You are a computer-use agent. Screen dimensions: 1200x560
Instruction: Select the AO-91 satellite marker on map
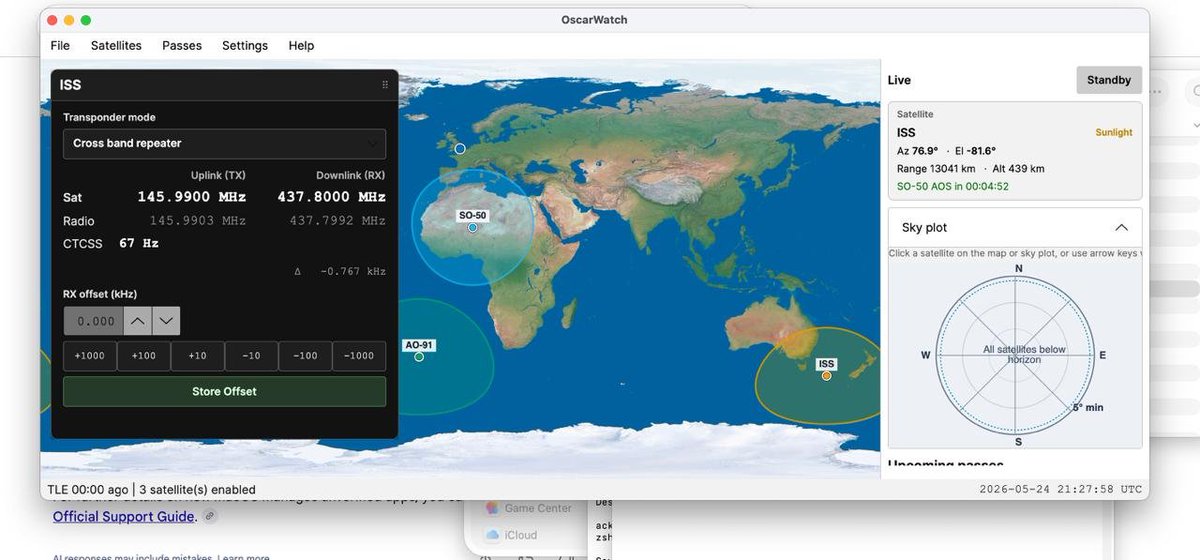(x=419, y=356)
